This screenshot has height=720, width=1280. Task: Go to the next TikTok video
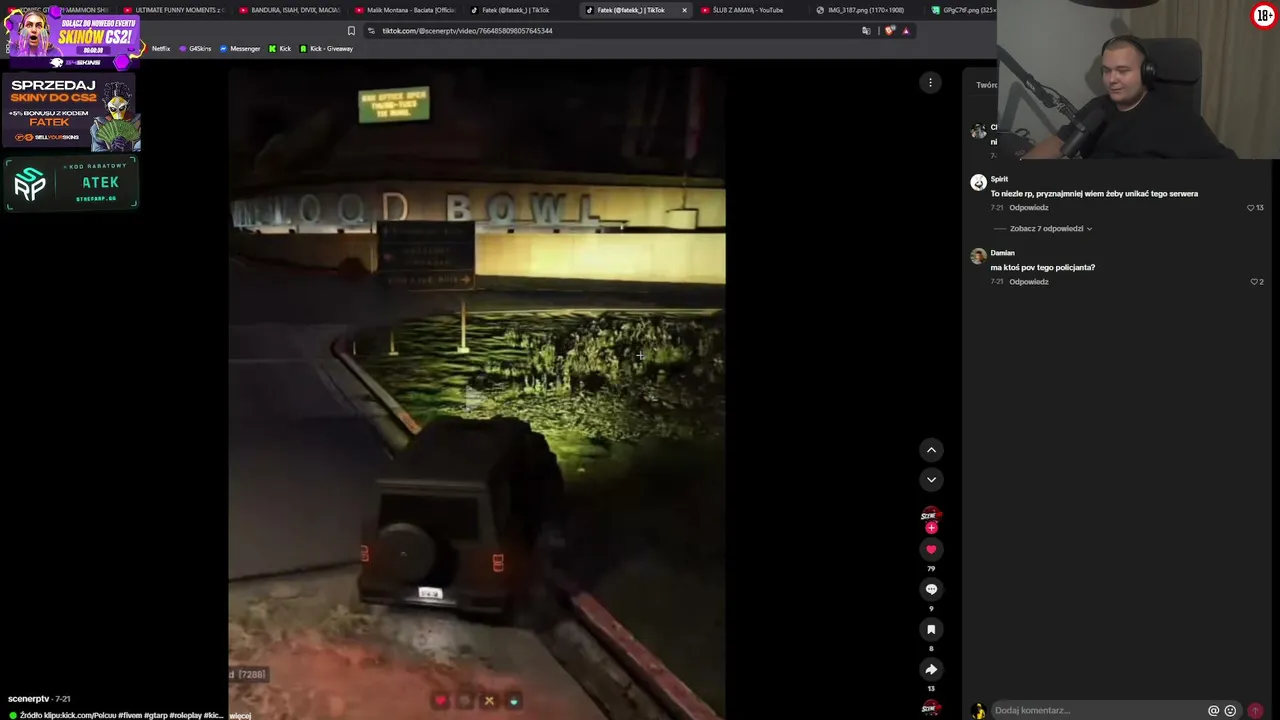click(x=931, y=480)
